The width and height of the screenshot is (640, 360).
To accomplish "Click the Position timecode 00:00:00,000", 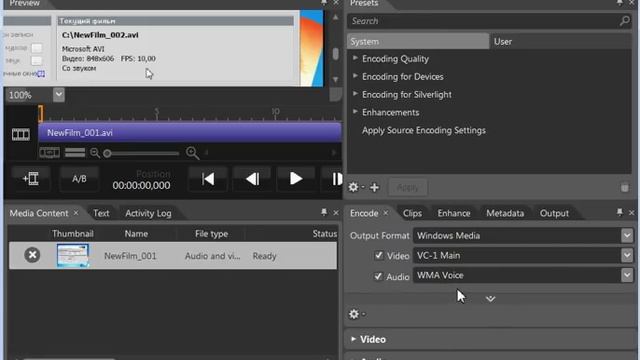I will [x=141, y=186].
